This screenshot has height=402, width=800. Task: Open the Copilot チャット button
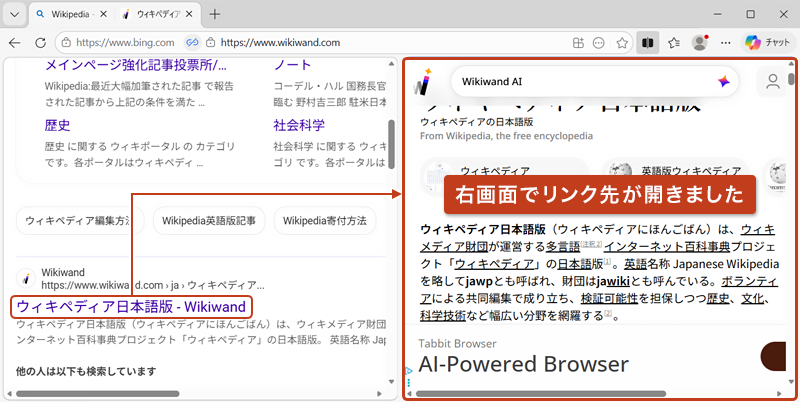tap(766, 43)
